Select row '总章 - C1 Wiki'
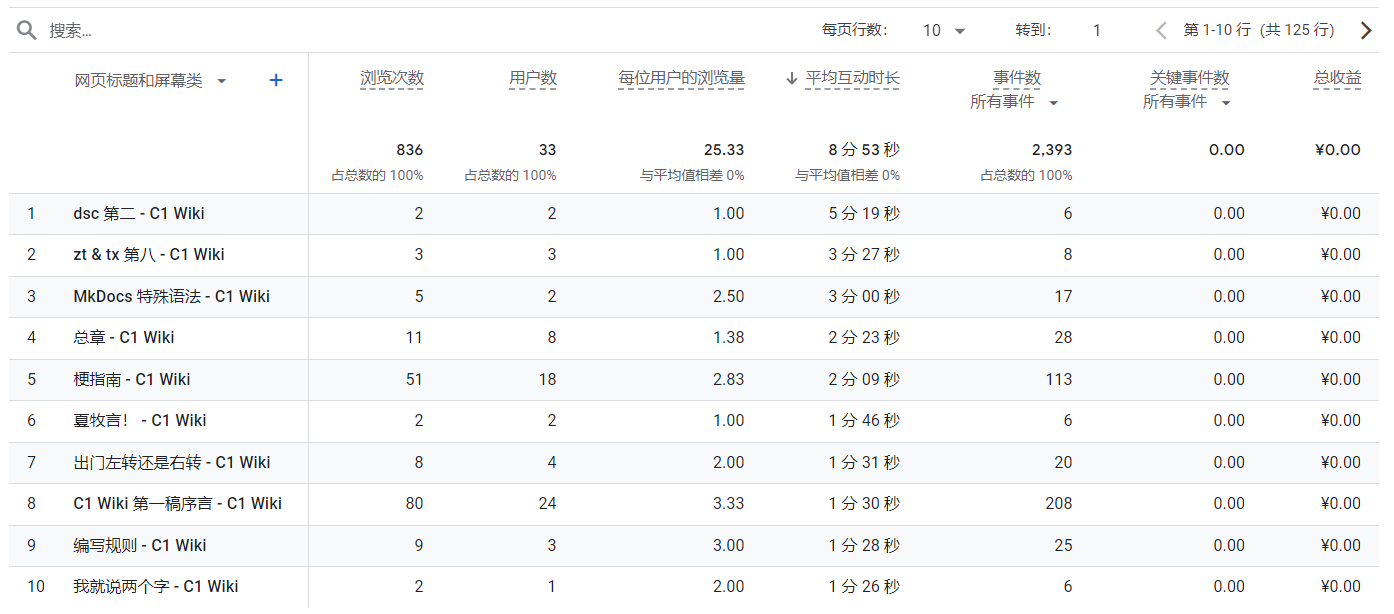 [694, 337]
